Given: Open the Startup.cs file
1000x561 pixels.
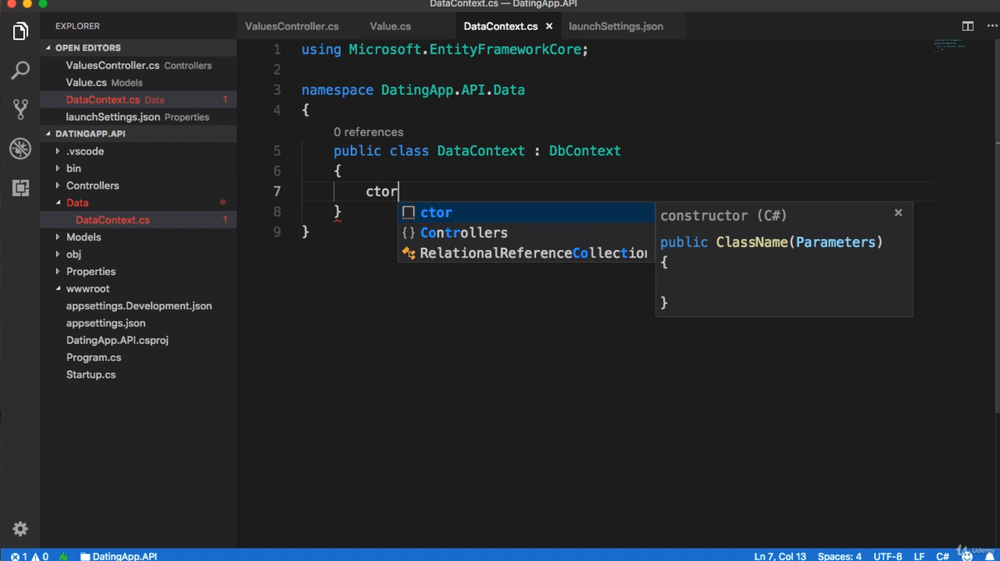Looking at the screenshot, I should click(138, 375).
